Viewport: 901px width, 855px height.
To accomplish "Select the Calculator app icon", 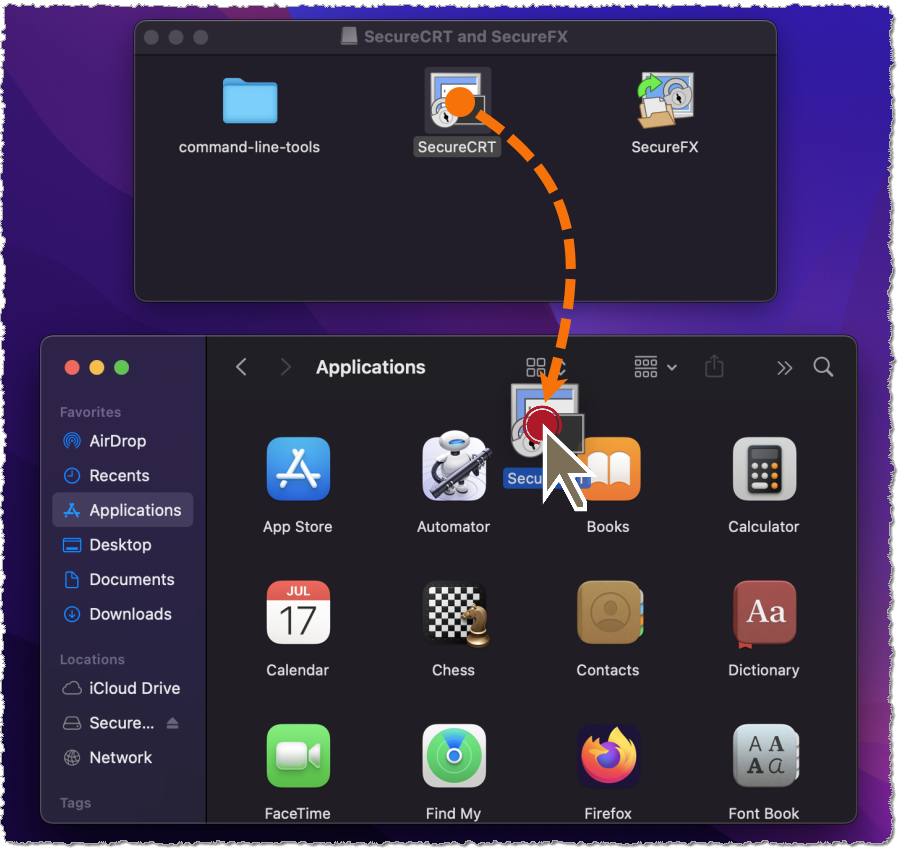I will (764, 469).
